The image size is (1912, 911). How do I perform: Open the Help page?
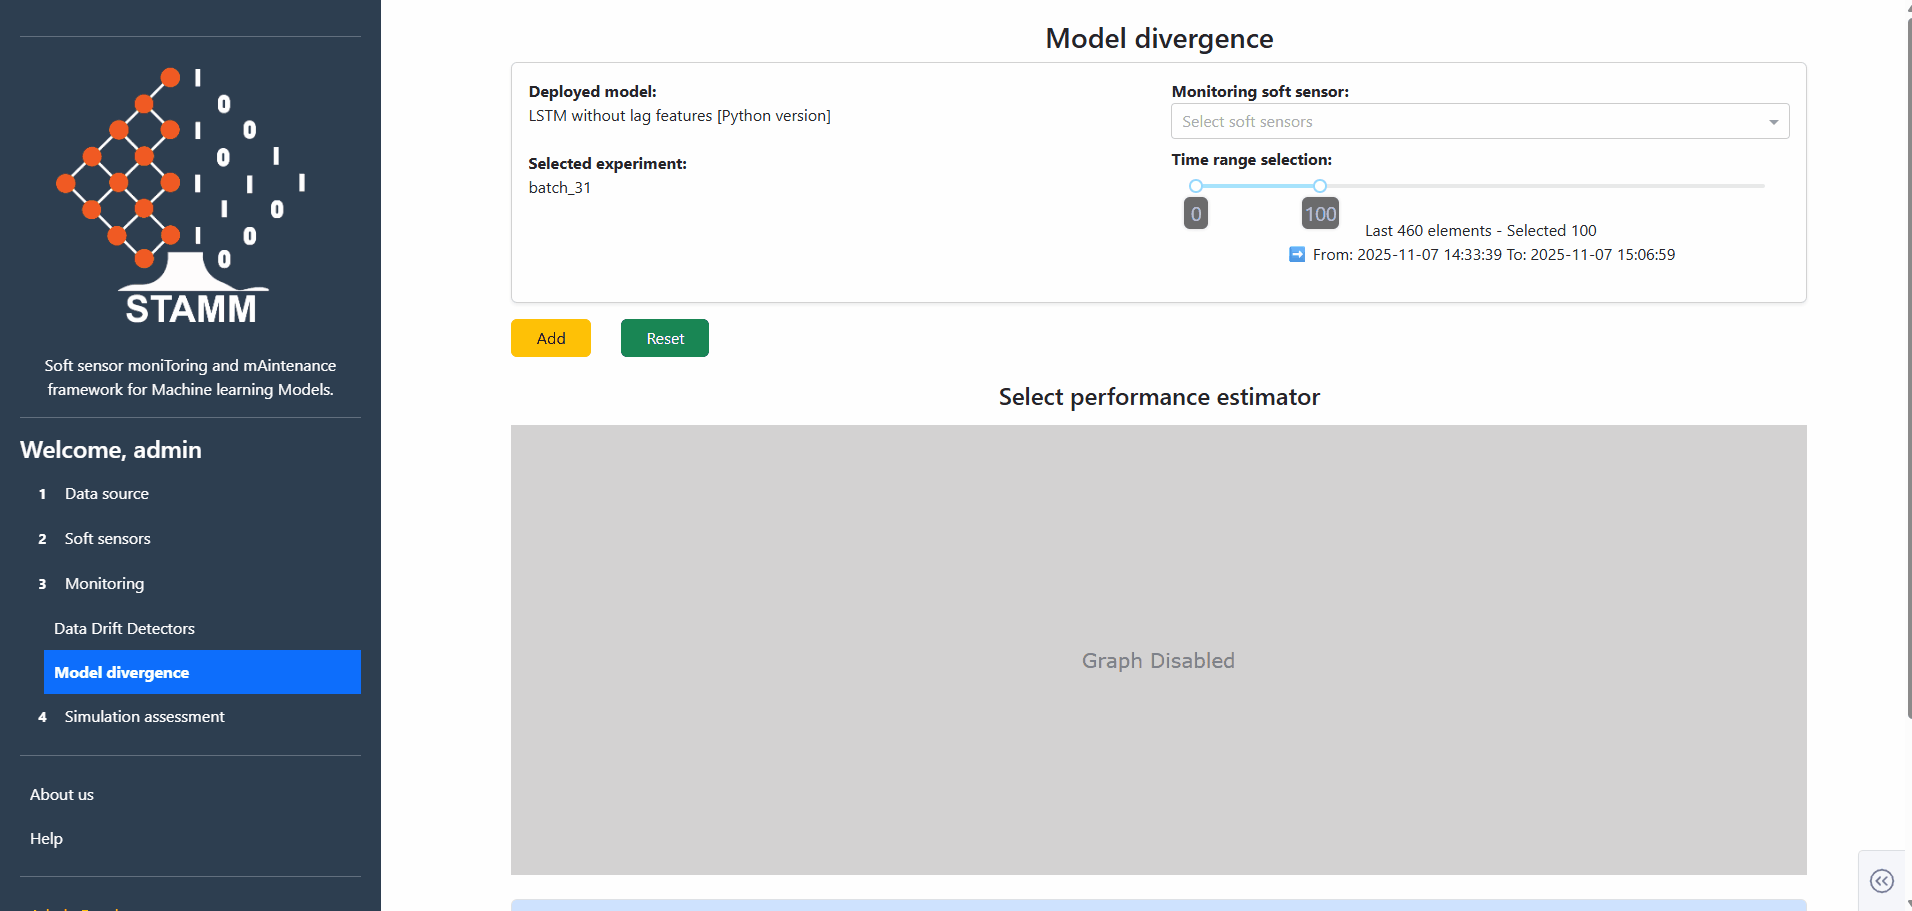click(46, 838)
